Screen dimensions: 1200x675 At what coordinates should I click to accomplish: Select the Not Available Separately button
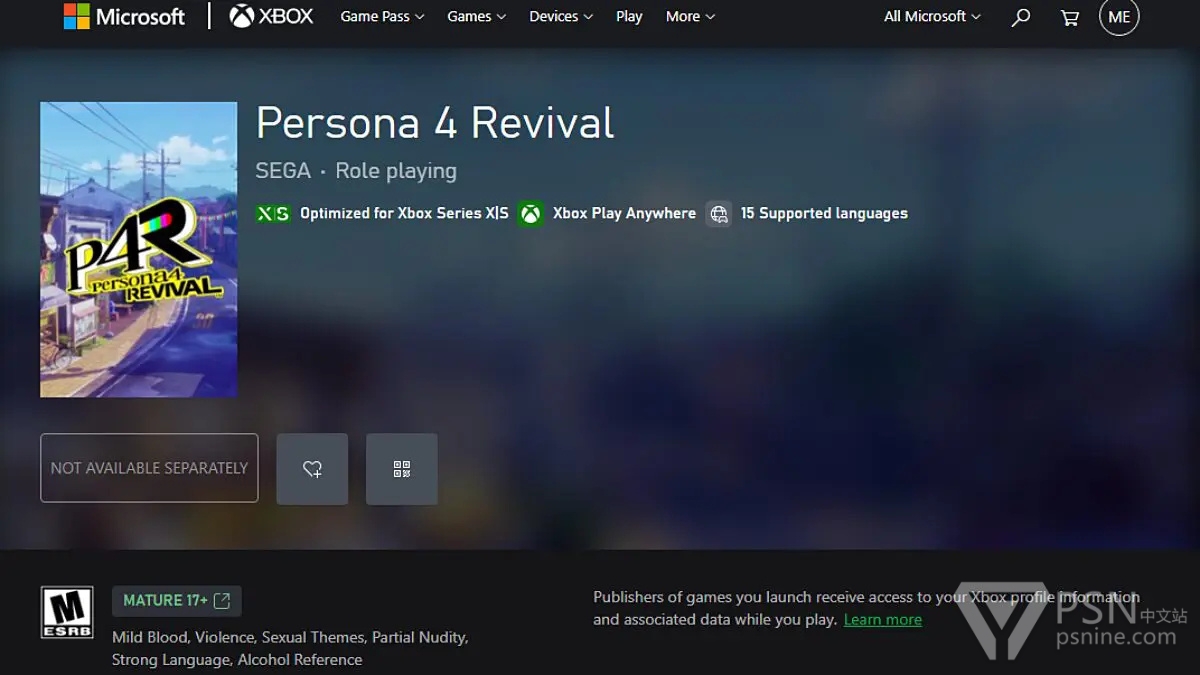[149, 468]
